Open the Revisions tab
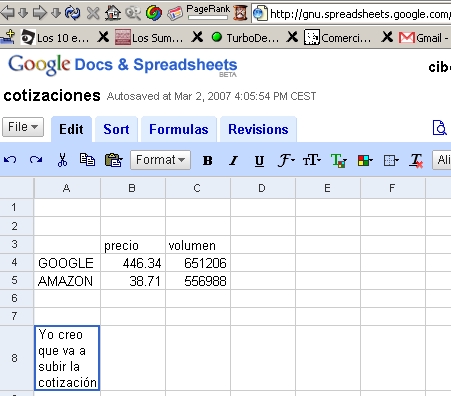The image size is (451, 396). click(258, 129)
